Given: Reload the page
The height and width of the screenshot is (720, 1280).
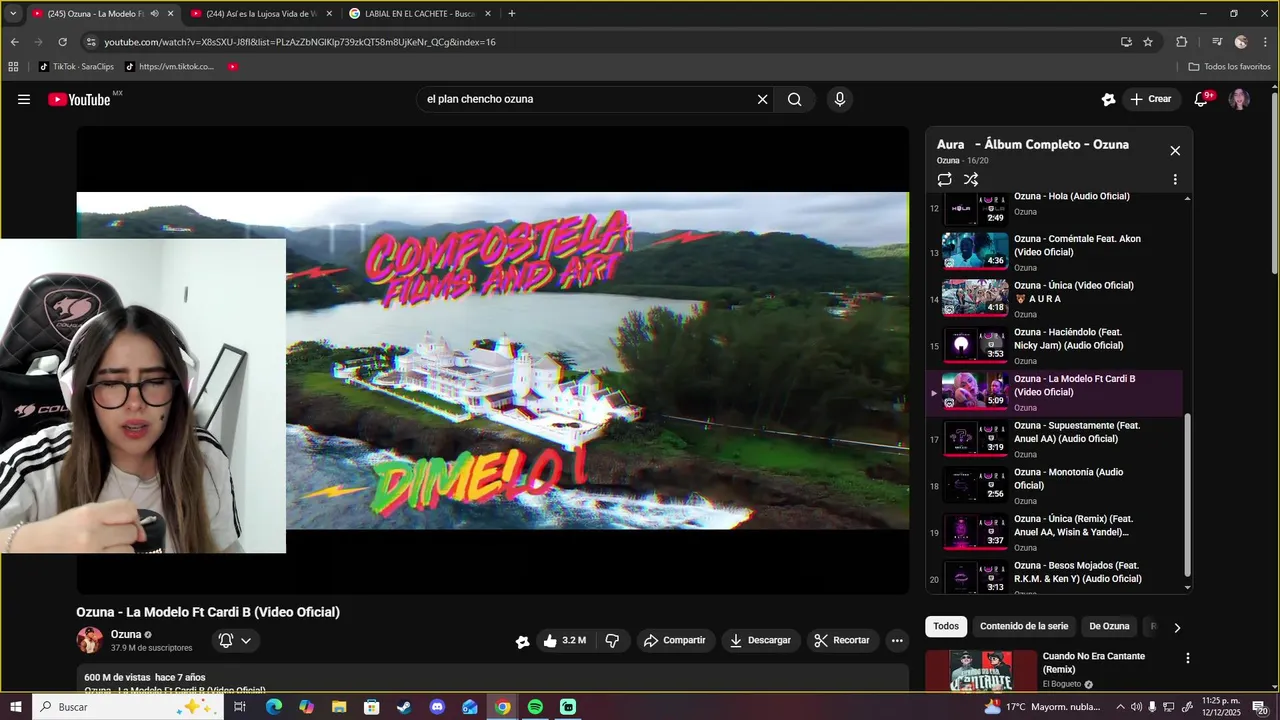Looking at the screenshot, I should [x=62, y=42].
